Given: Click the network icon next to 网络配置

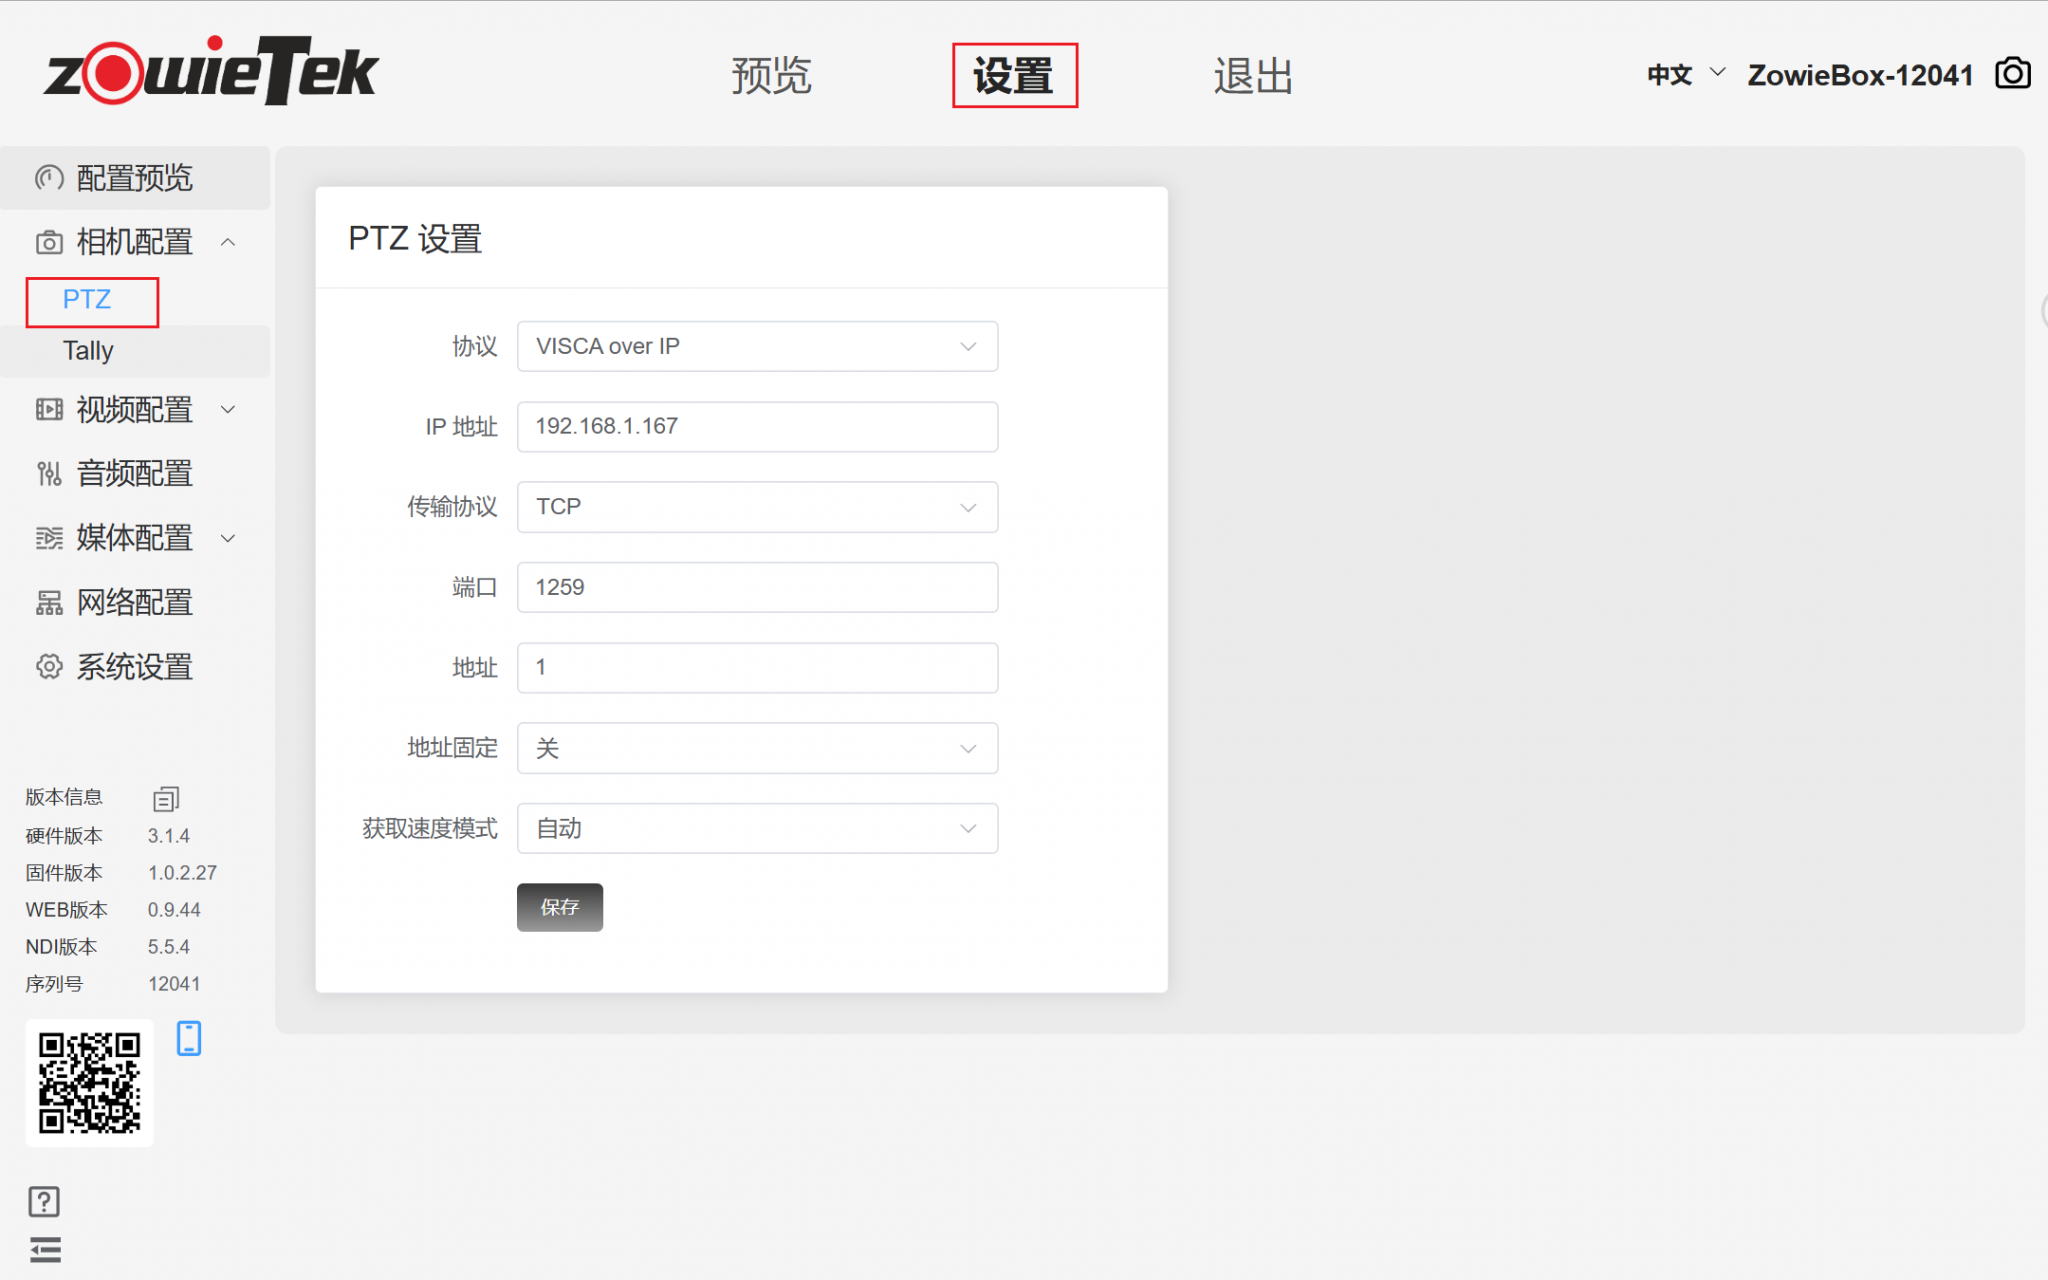Looking at the screenshot, I should (x=49, y=603).
